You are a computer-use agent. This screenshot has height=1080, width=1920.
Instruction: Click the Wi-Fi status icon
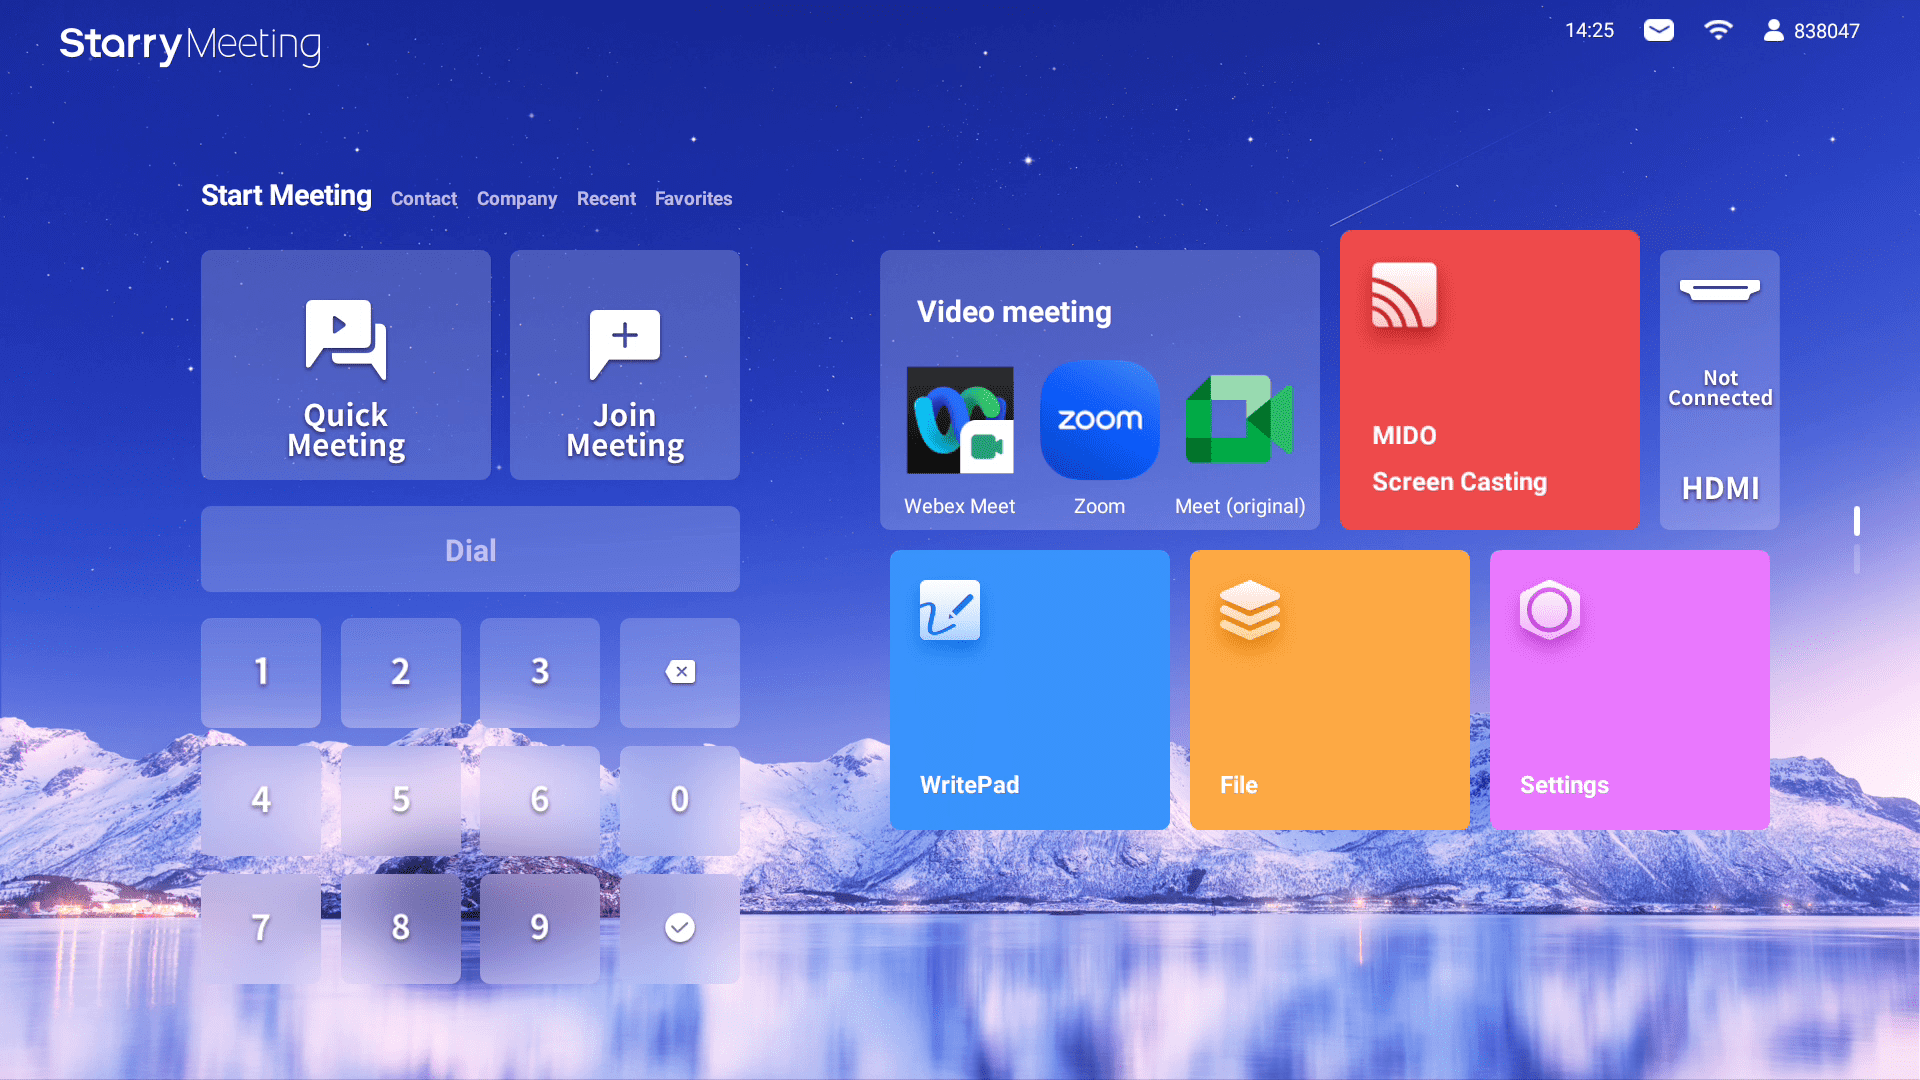point(1718,30)
